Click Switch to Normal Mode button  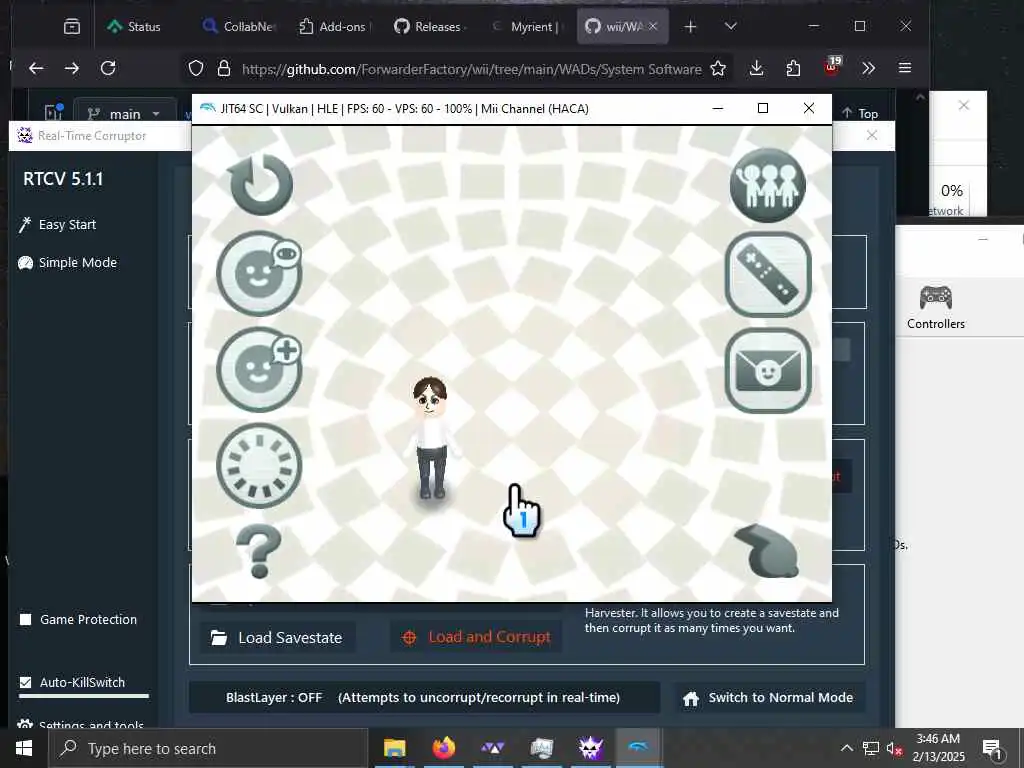tap(768, 697)
